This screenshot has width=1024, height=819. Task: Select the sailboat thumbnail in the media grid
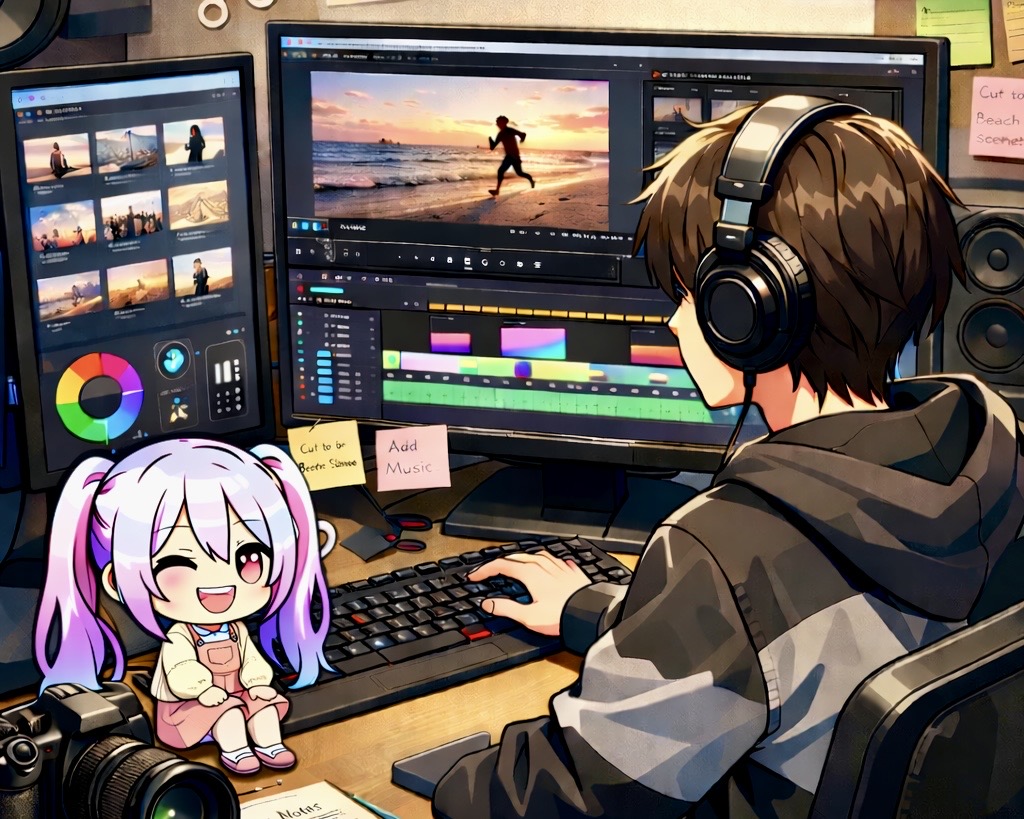click(x=127, y=149)
